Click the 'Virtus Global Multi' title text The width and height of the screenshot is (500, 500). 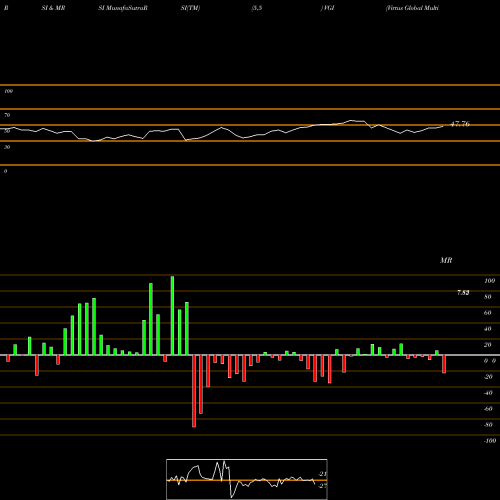(x=412, y=8)
